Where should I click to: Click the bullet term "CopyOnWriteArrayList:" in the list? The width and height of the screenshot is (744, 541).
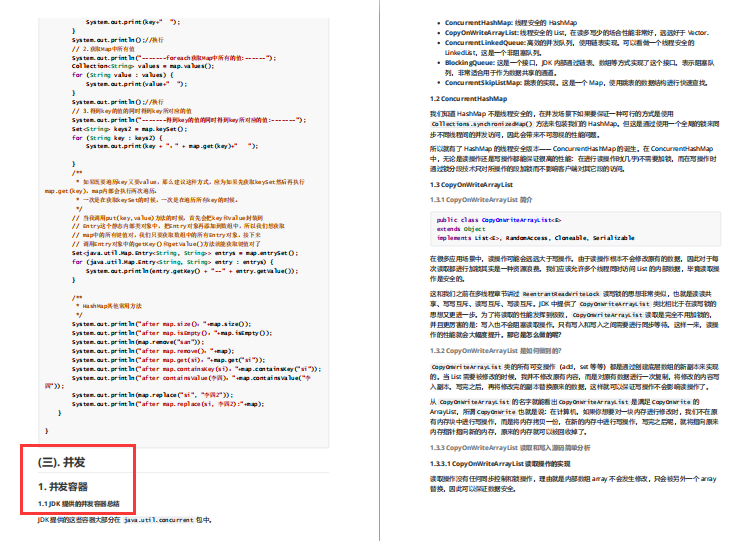pos(482,33)
